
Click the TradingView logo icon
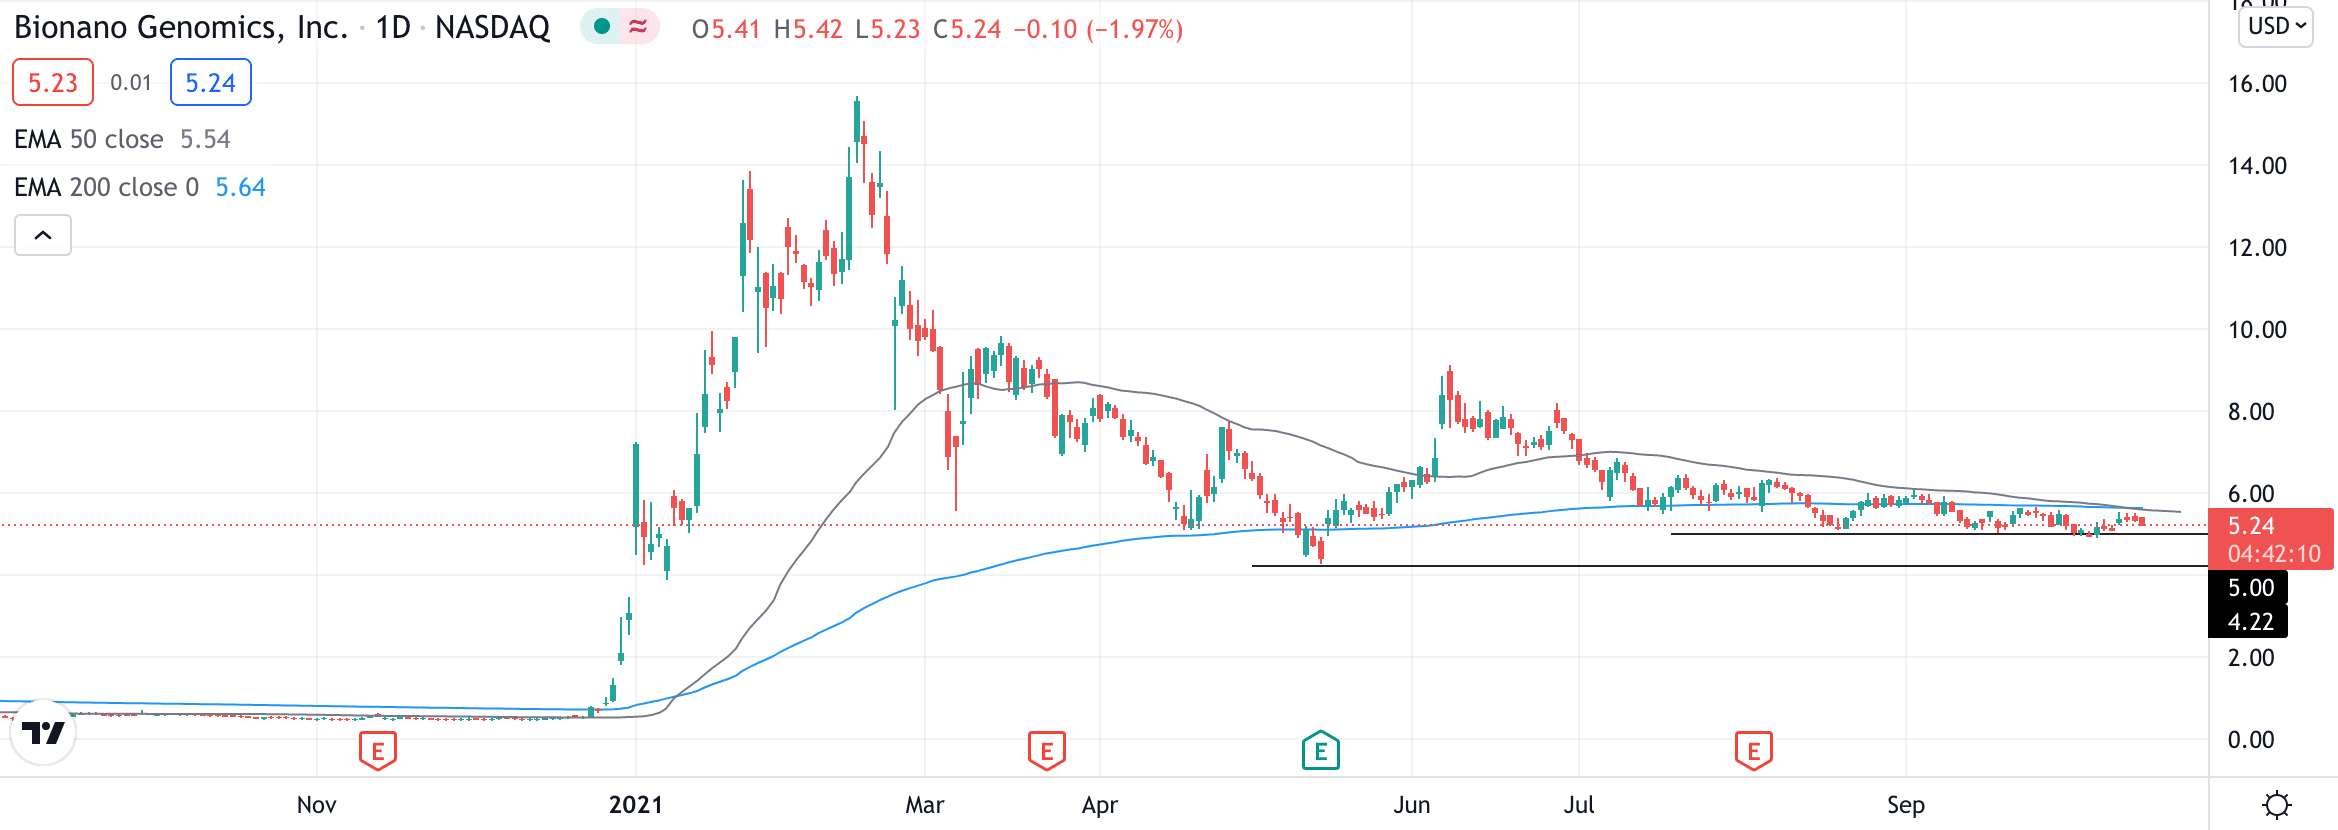[43, 733]
